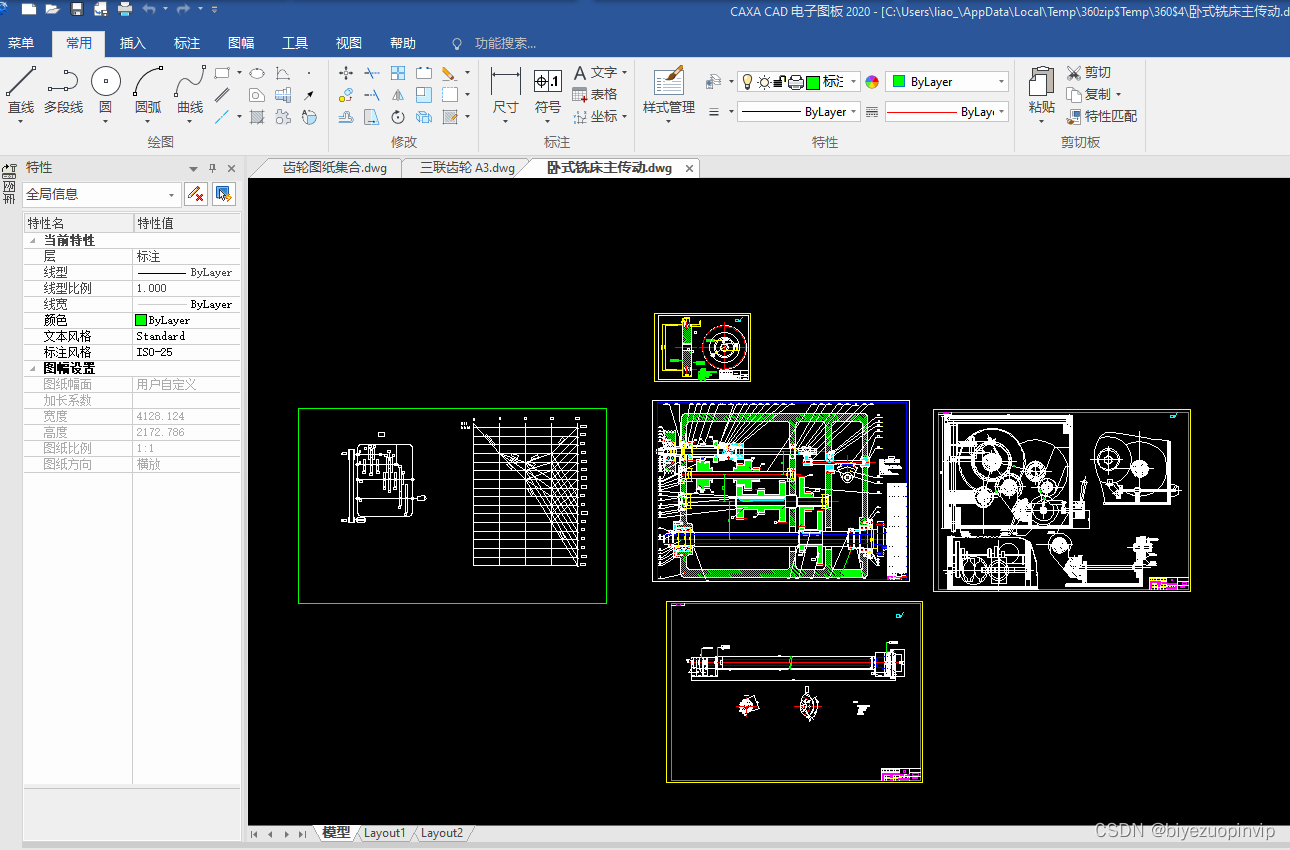Open the layer 标注 dropdown
The image size is (1290, 850).
pos(854,82)
